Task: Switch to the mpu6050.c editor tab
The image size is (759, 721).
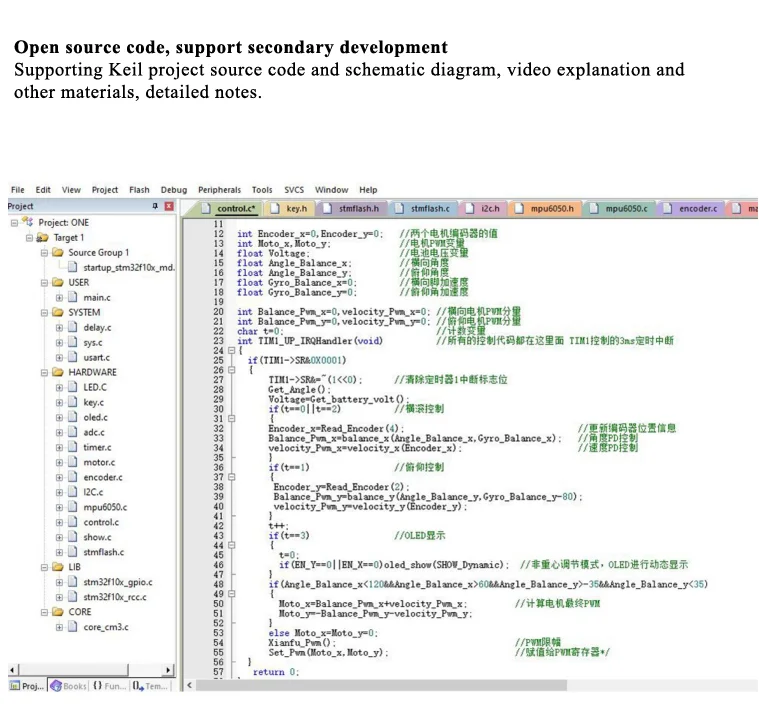Action: [620, 208]
